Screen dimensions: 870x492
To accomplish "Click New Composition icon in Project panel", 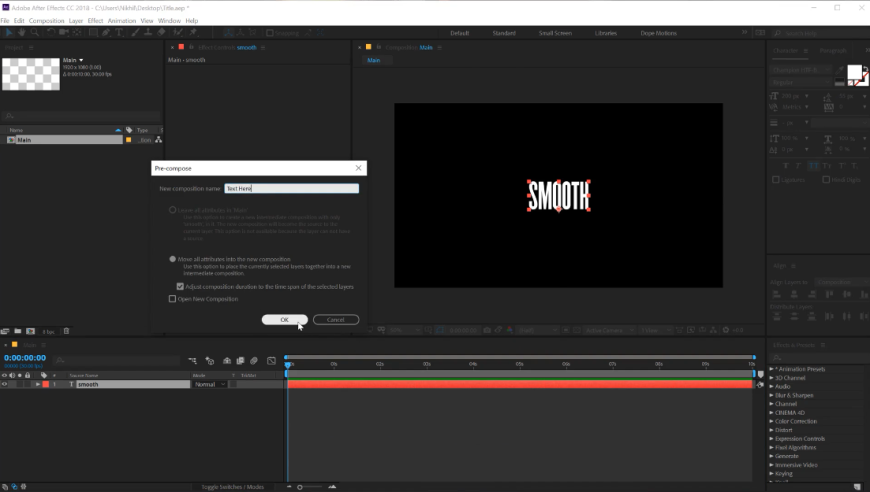I will (x=31, y=331).
